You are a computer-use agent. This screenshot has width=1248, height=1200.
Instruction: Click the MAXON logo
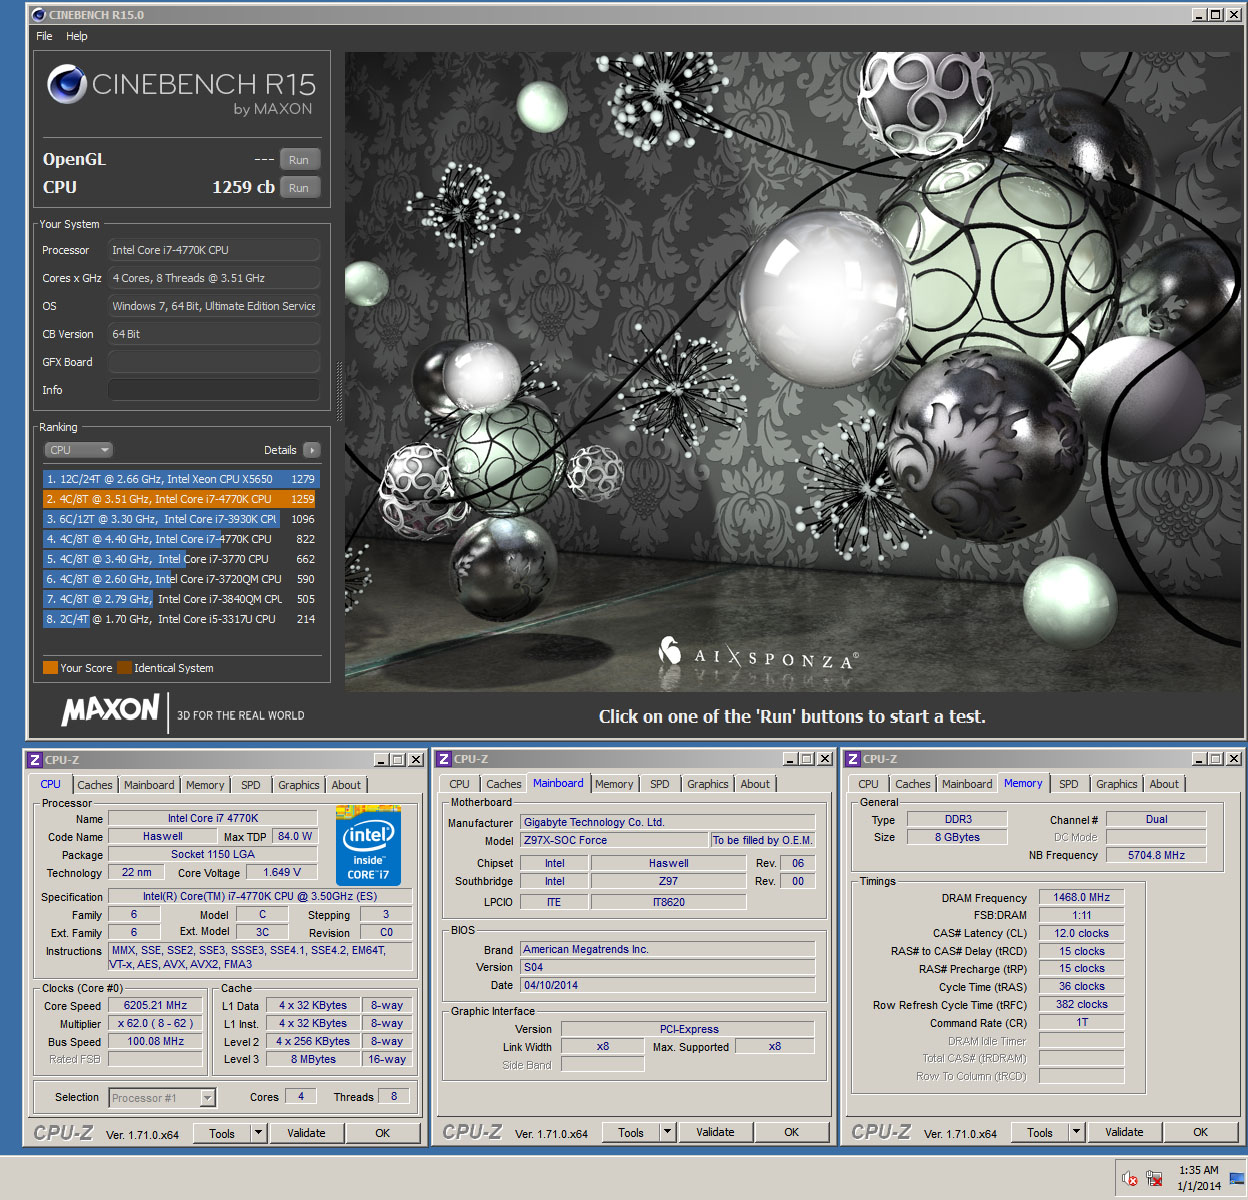(x=110, y=710)
